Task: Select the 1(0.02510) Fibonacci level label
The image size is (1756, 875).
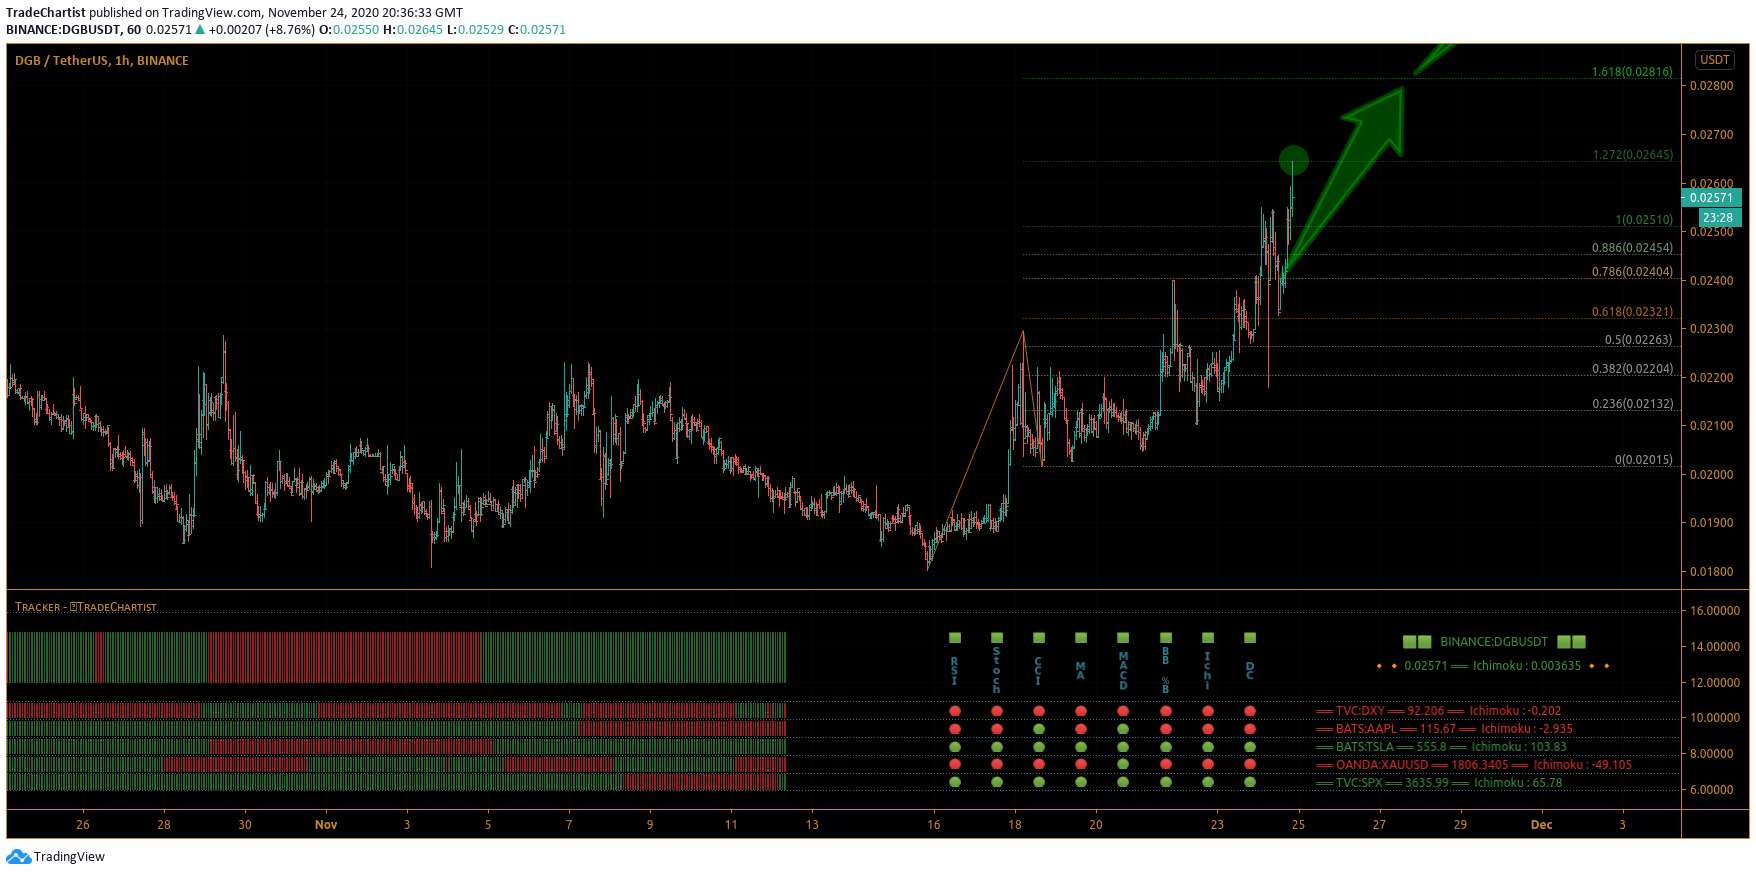Action: click(x=1644, y=220)
